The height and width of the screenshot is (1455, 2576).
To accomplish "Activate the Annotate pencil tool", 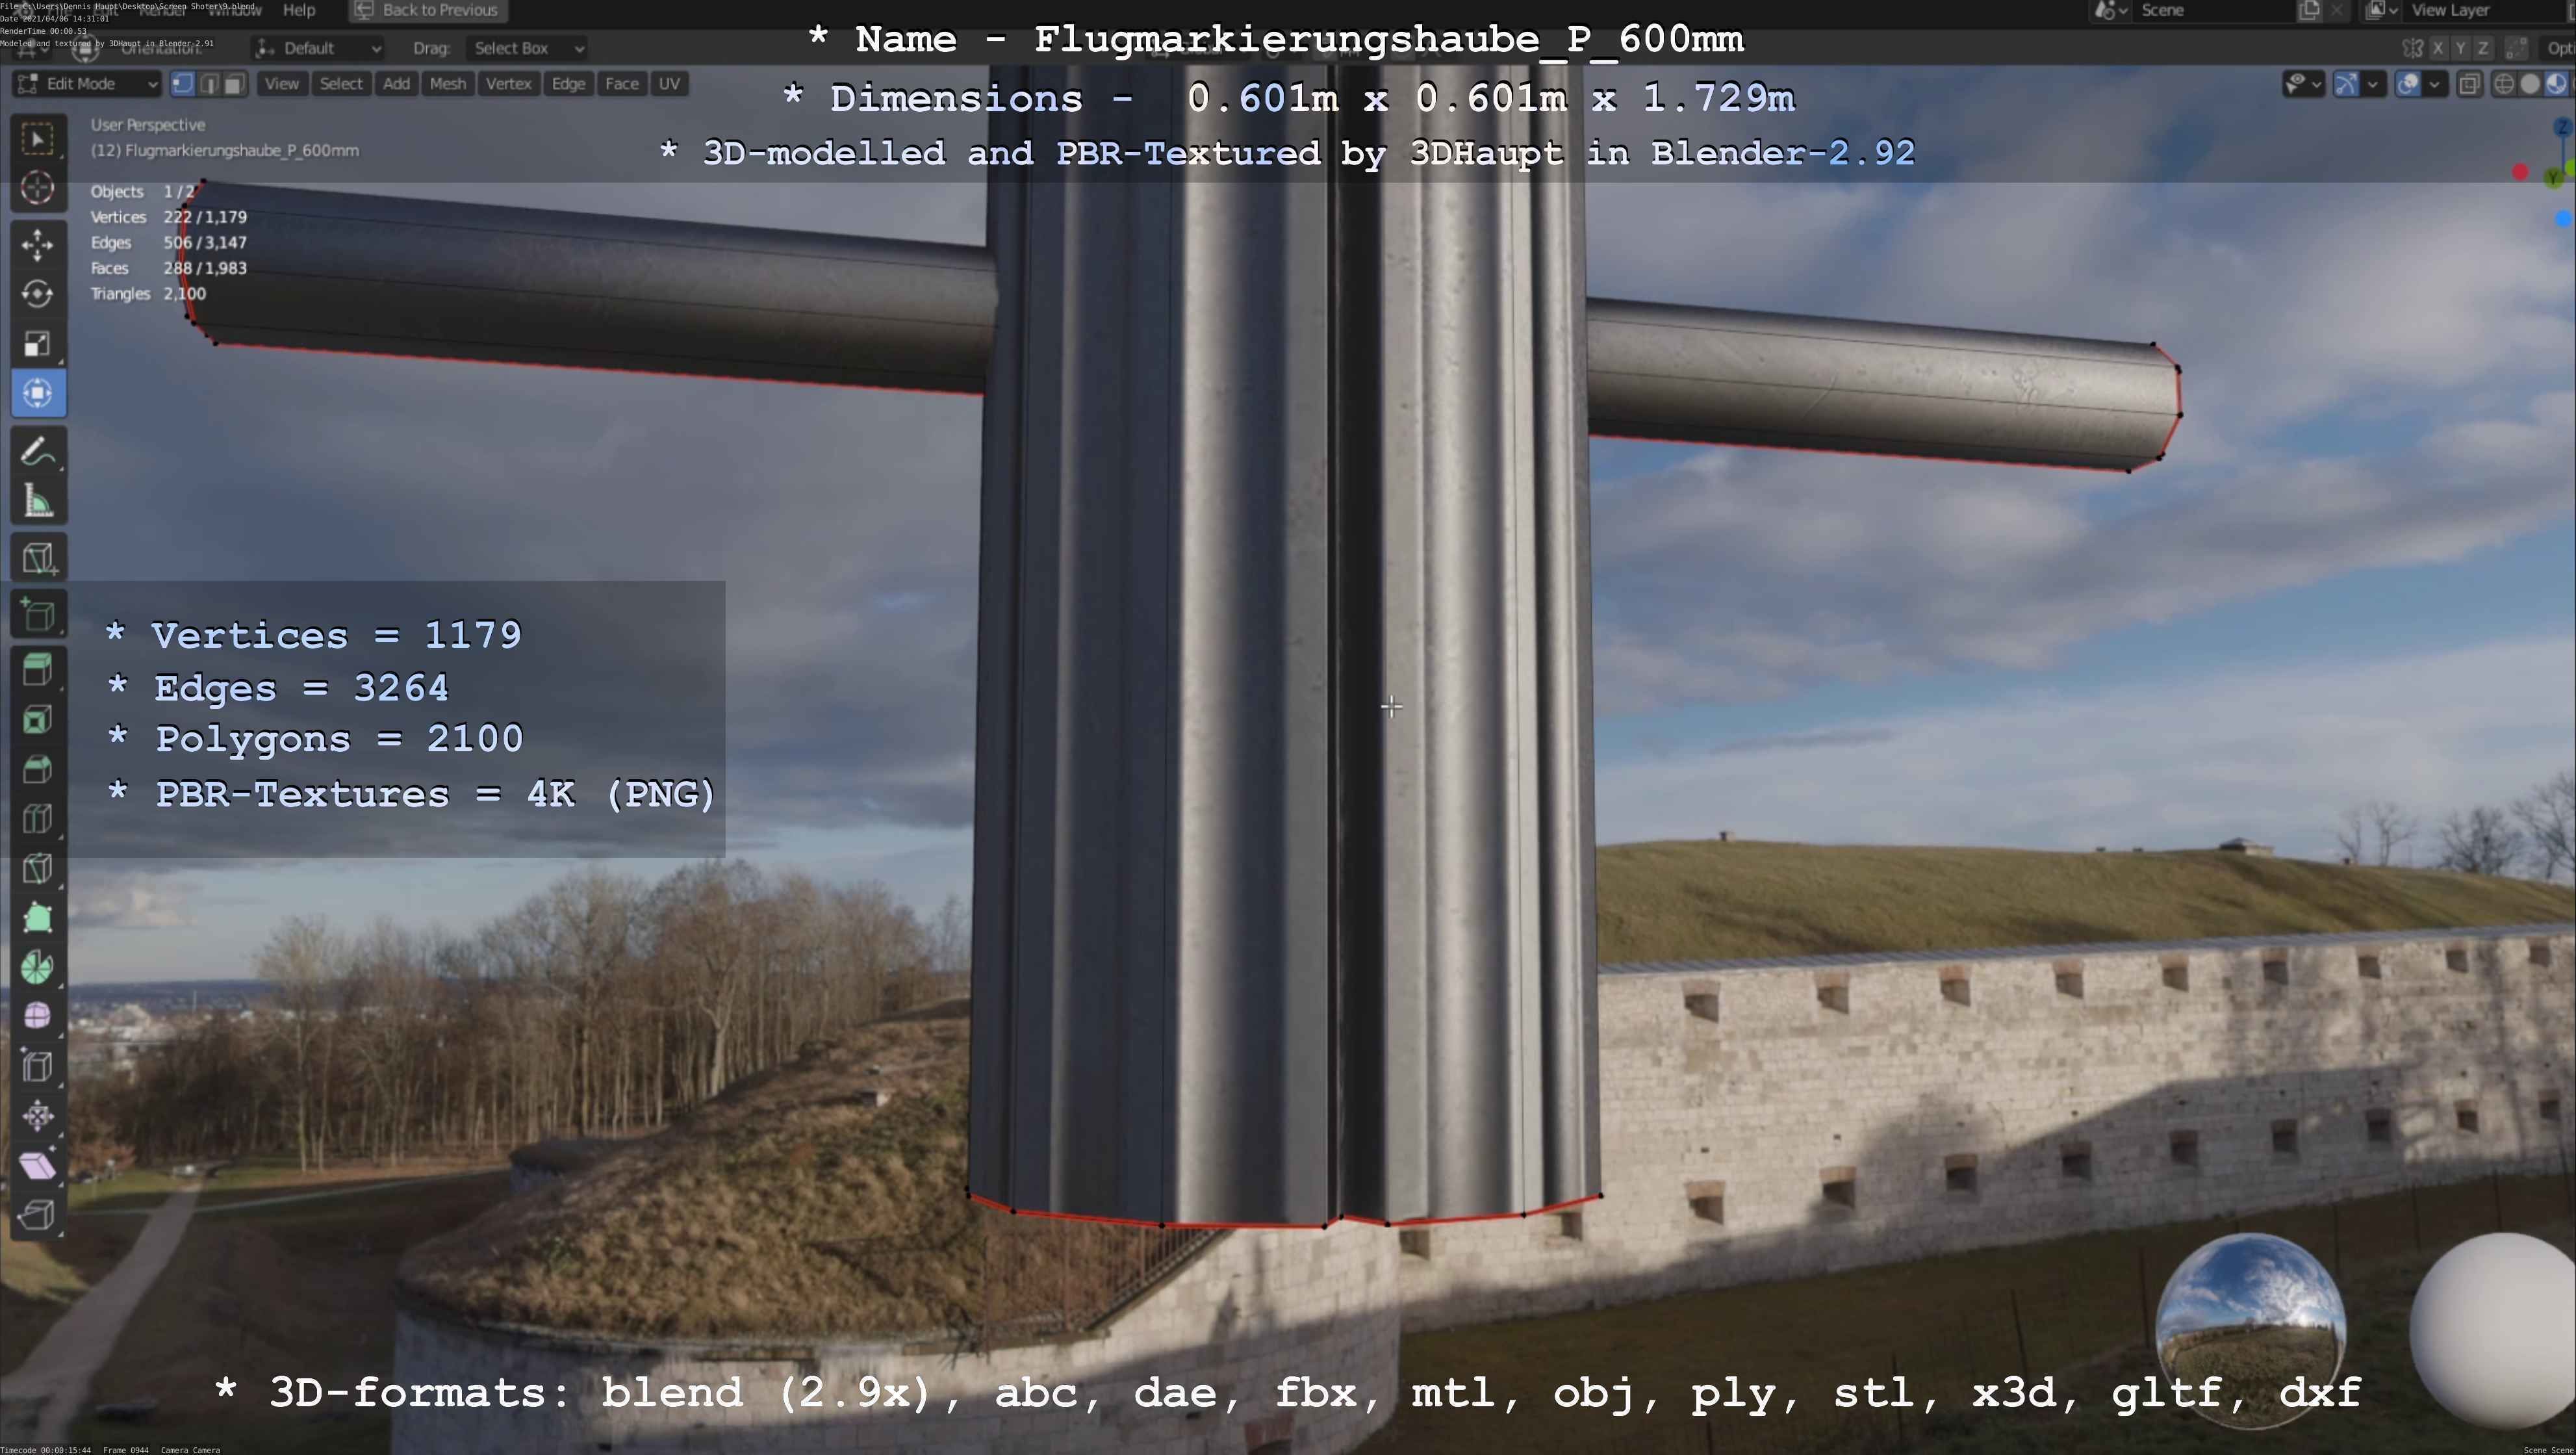I will [x=38, y=452].
